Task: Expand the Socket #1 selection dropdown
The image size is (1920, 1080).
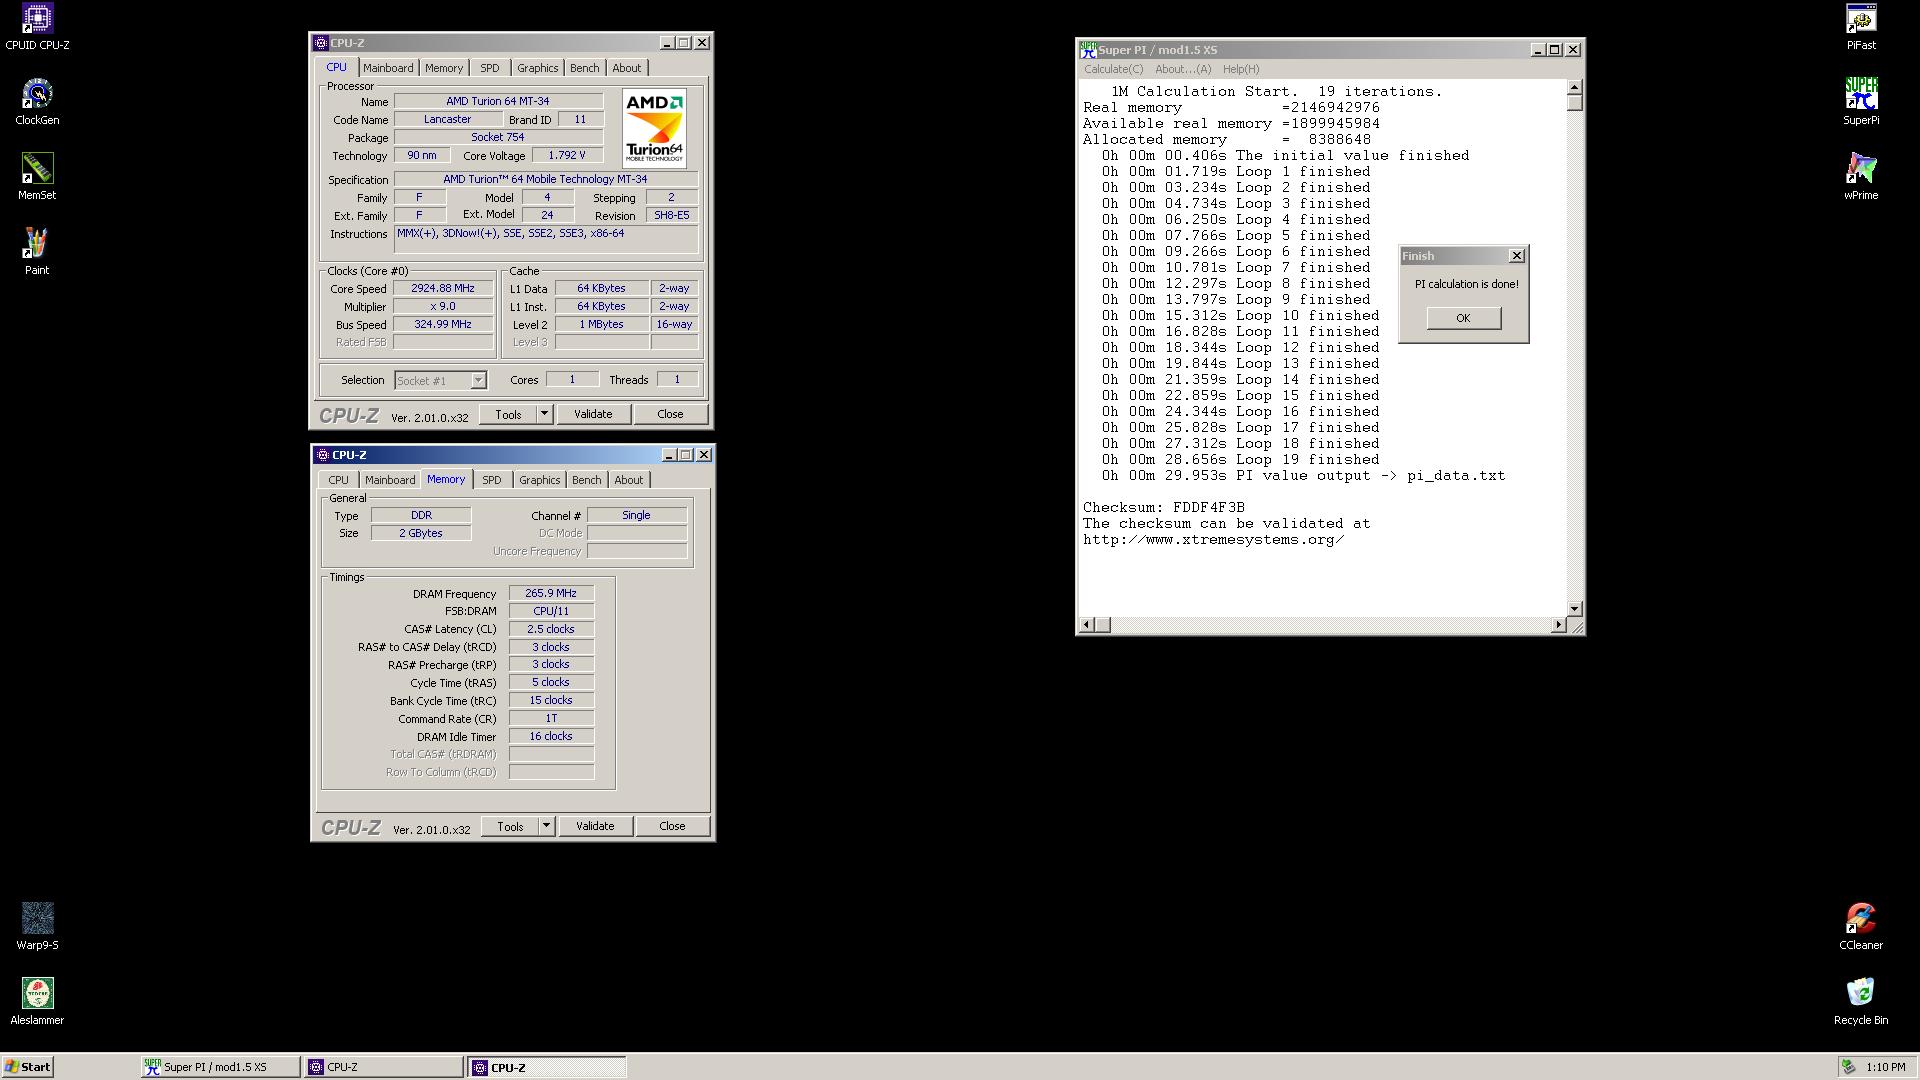Action: coord(478,380)
